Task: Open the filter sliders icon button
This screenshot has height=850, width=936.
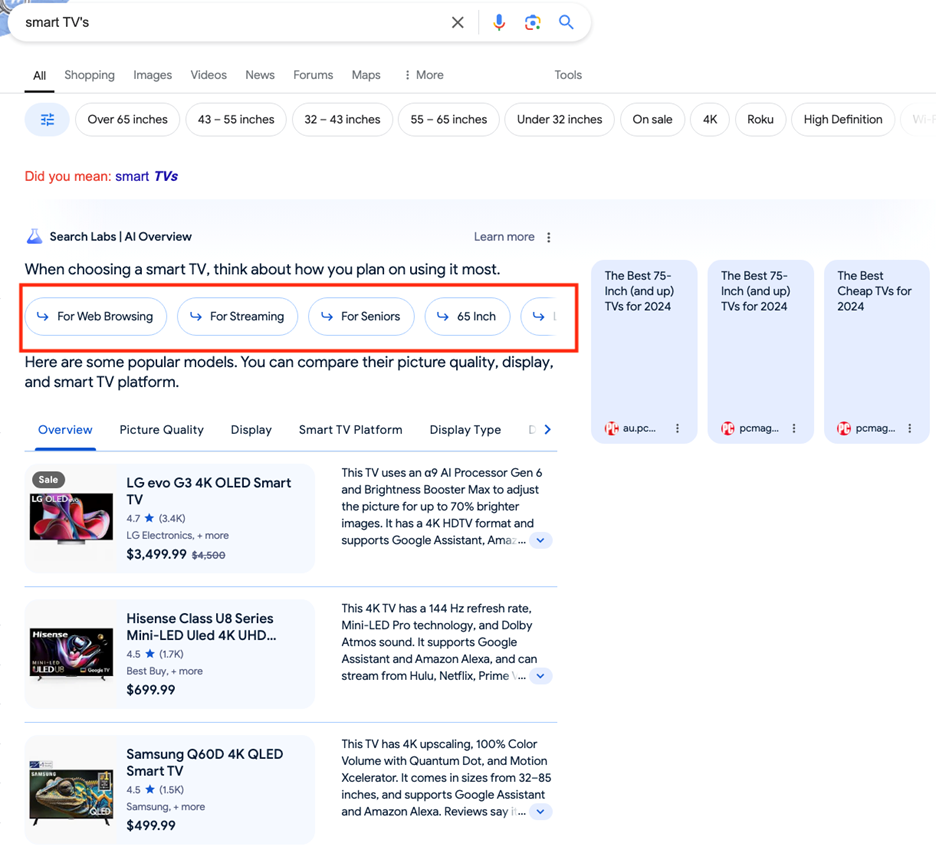Action: (x=47, y=120)
